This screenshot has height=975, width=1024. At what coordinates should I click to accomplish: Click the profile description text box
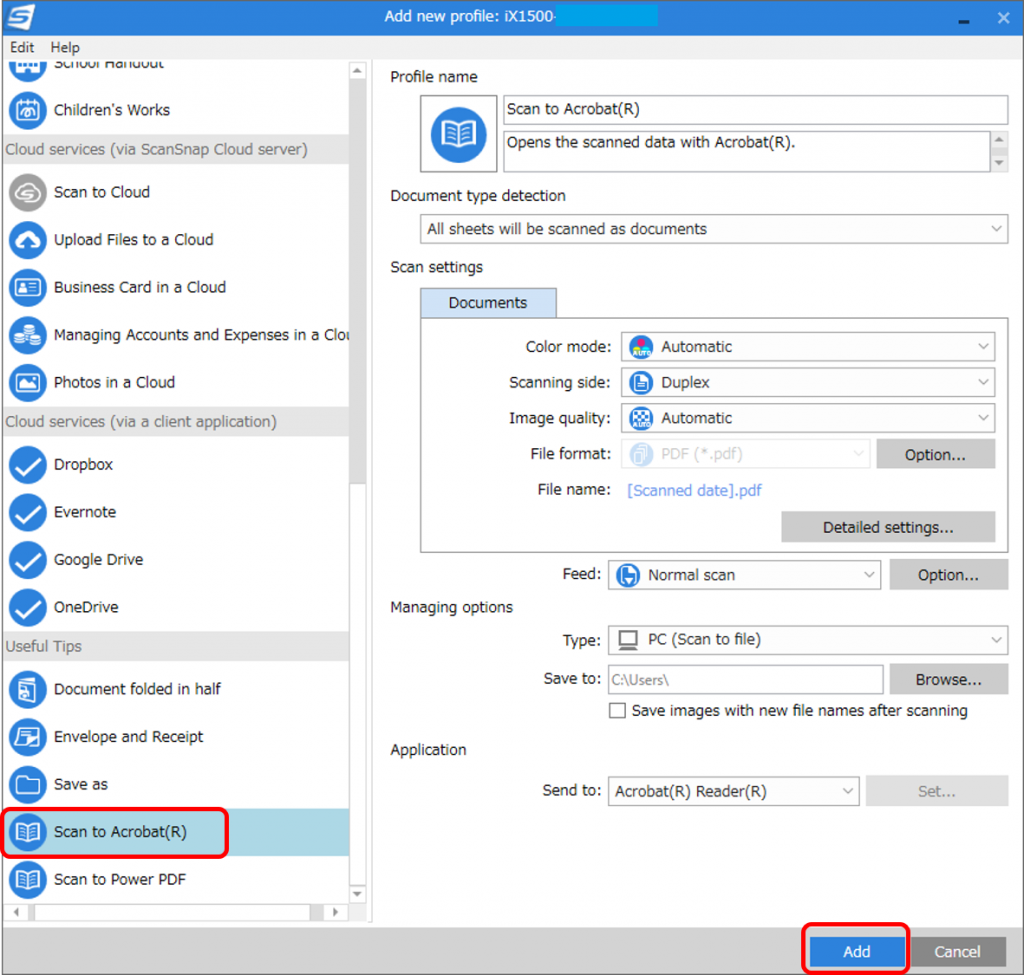[746, 152]
